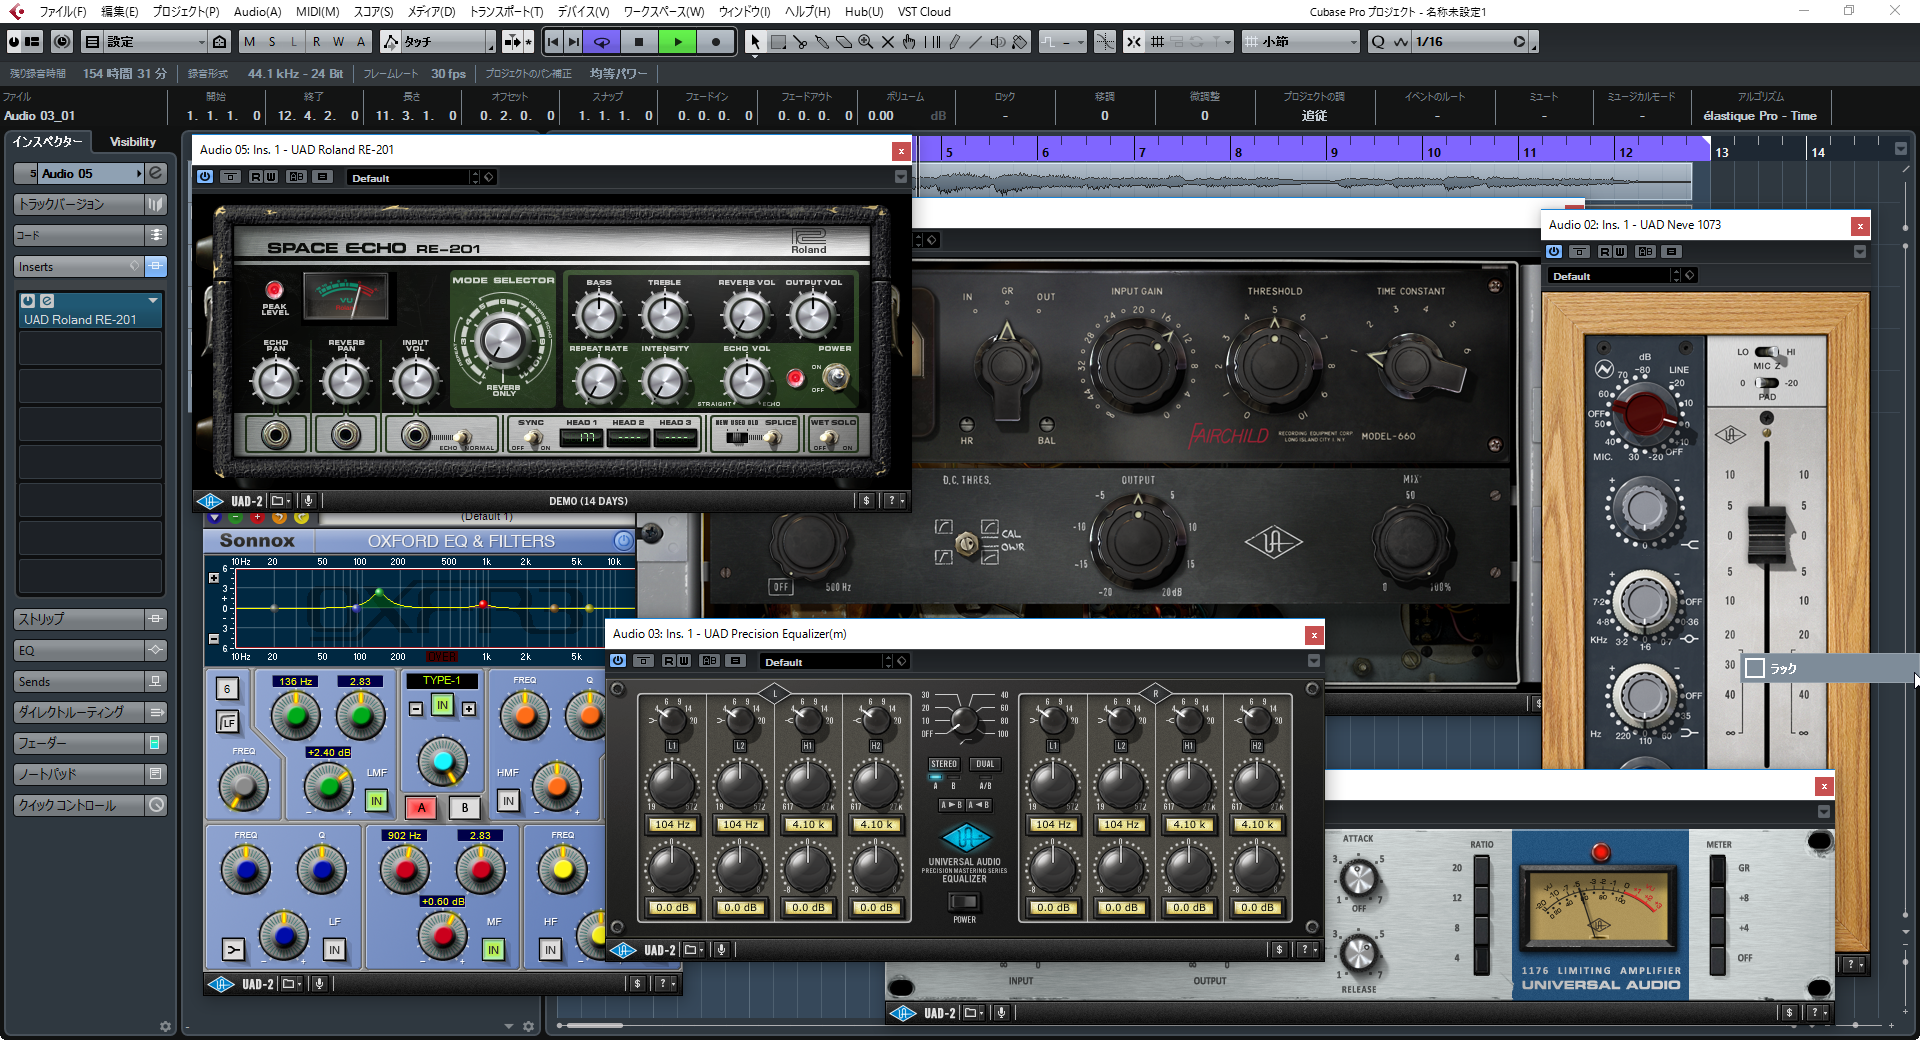This screenshot has height=1040, width=1920.
Task: Expand the Sends inspector section
Action: pos(80,681)
